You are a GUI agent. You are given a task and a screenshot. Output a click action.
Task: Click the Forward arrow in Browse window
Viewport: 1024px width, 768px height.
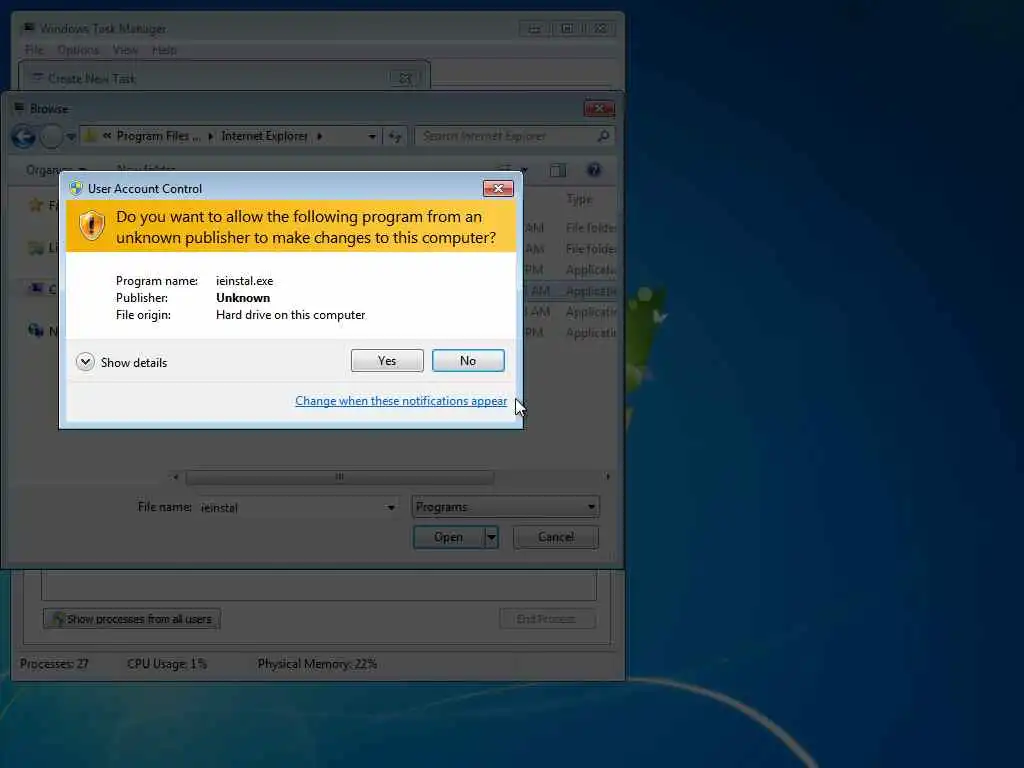tap(52, 136)
